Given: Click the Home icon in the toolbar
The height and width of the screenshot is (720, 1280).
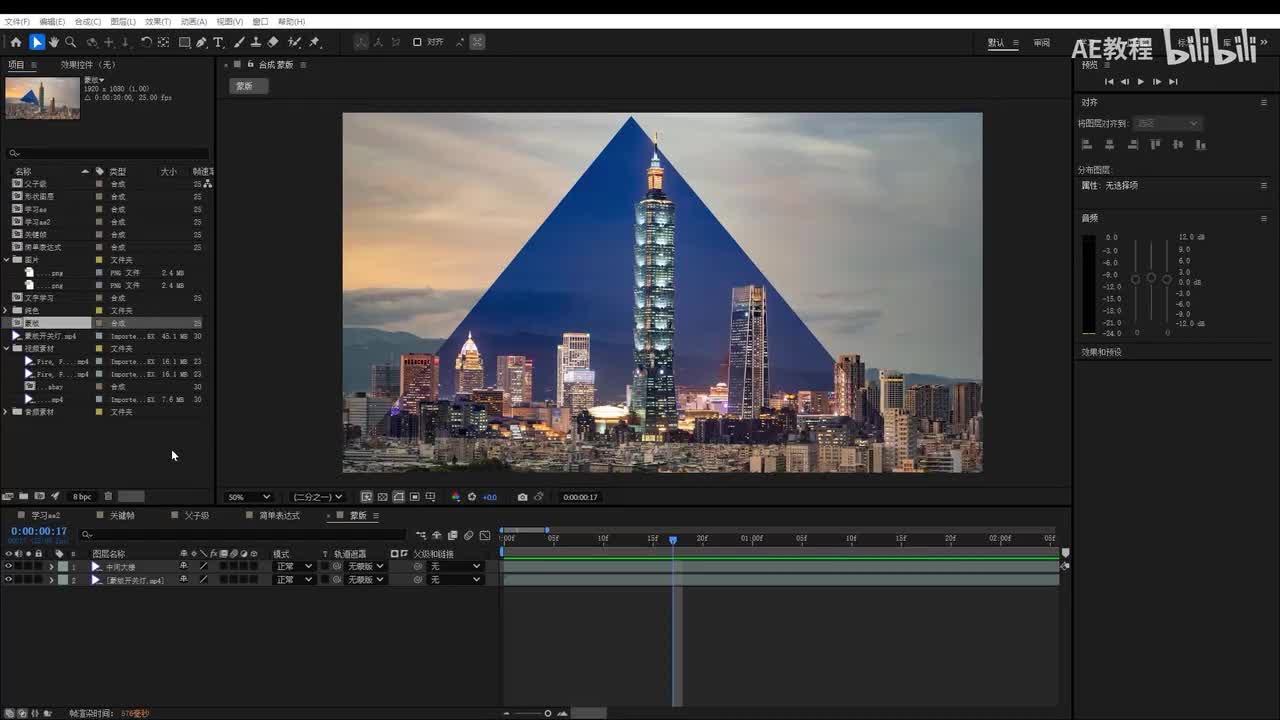Looking at the screenshot, I should click(16, 42).
